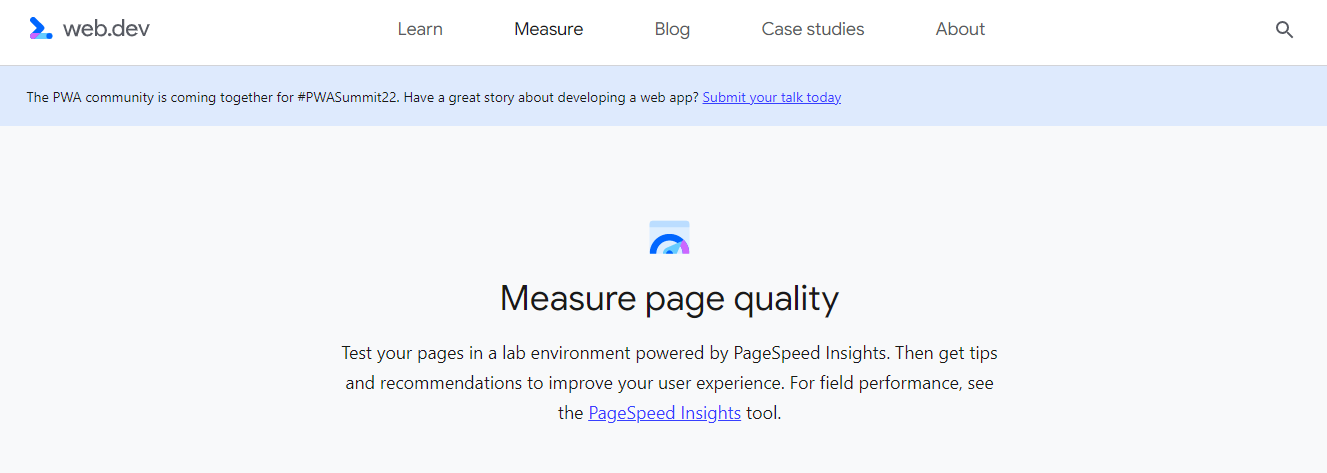Screen dimensions: 1327x473
Task: Open Case studies in the navigation
Action: [813, 29]
